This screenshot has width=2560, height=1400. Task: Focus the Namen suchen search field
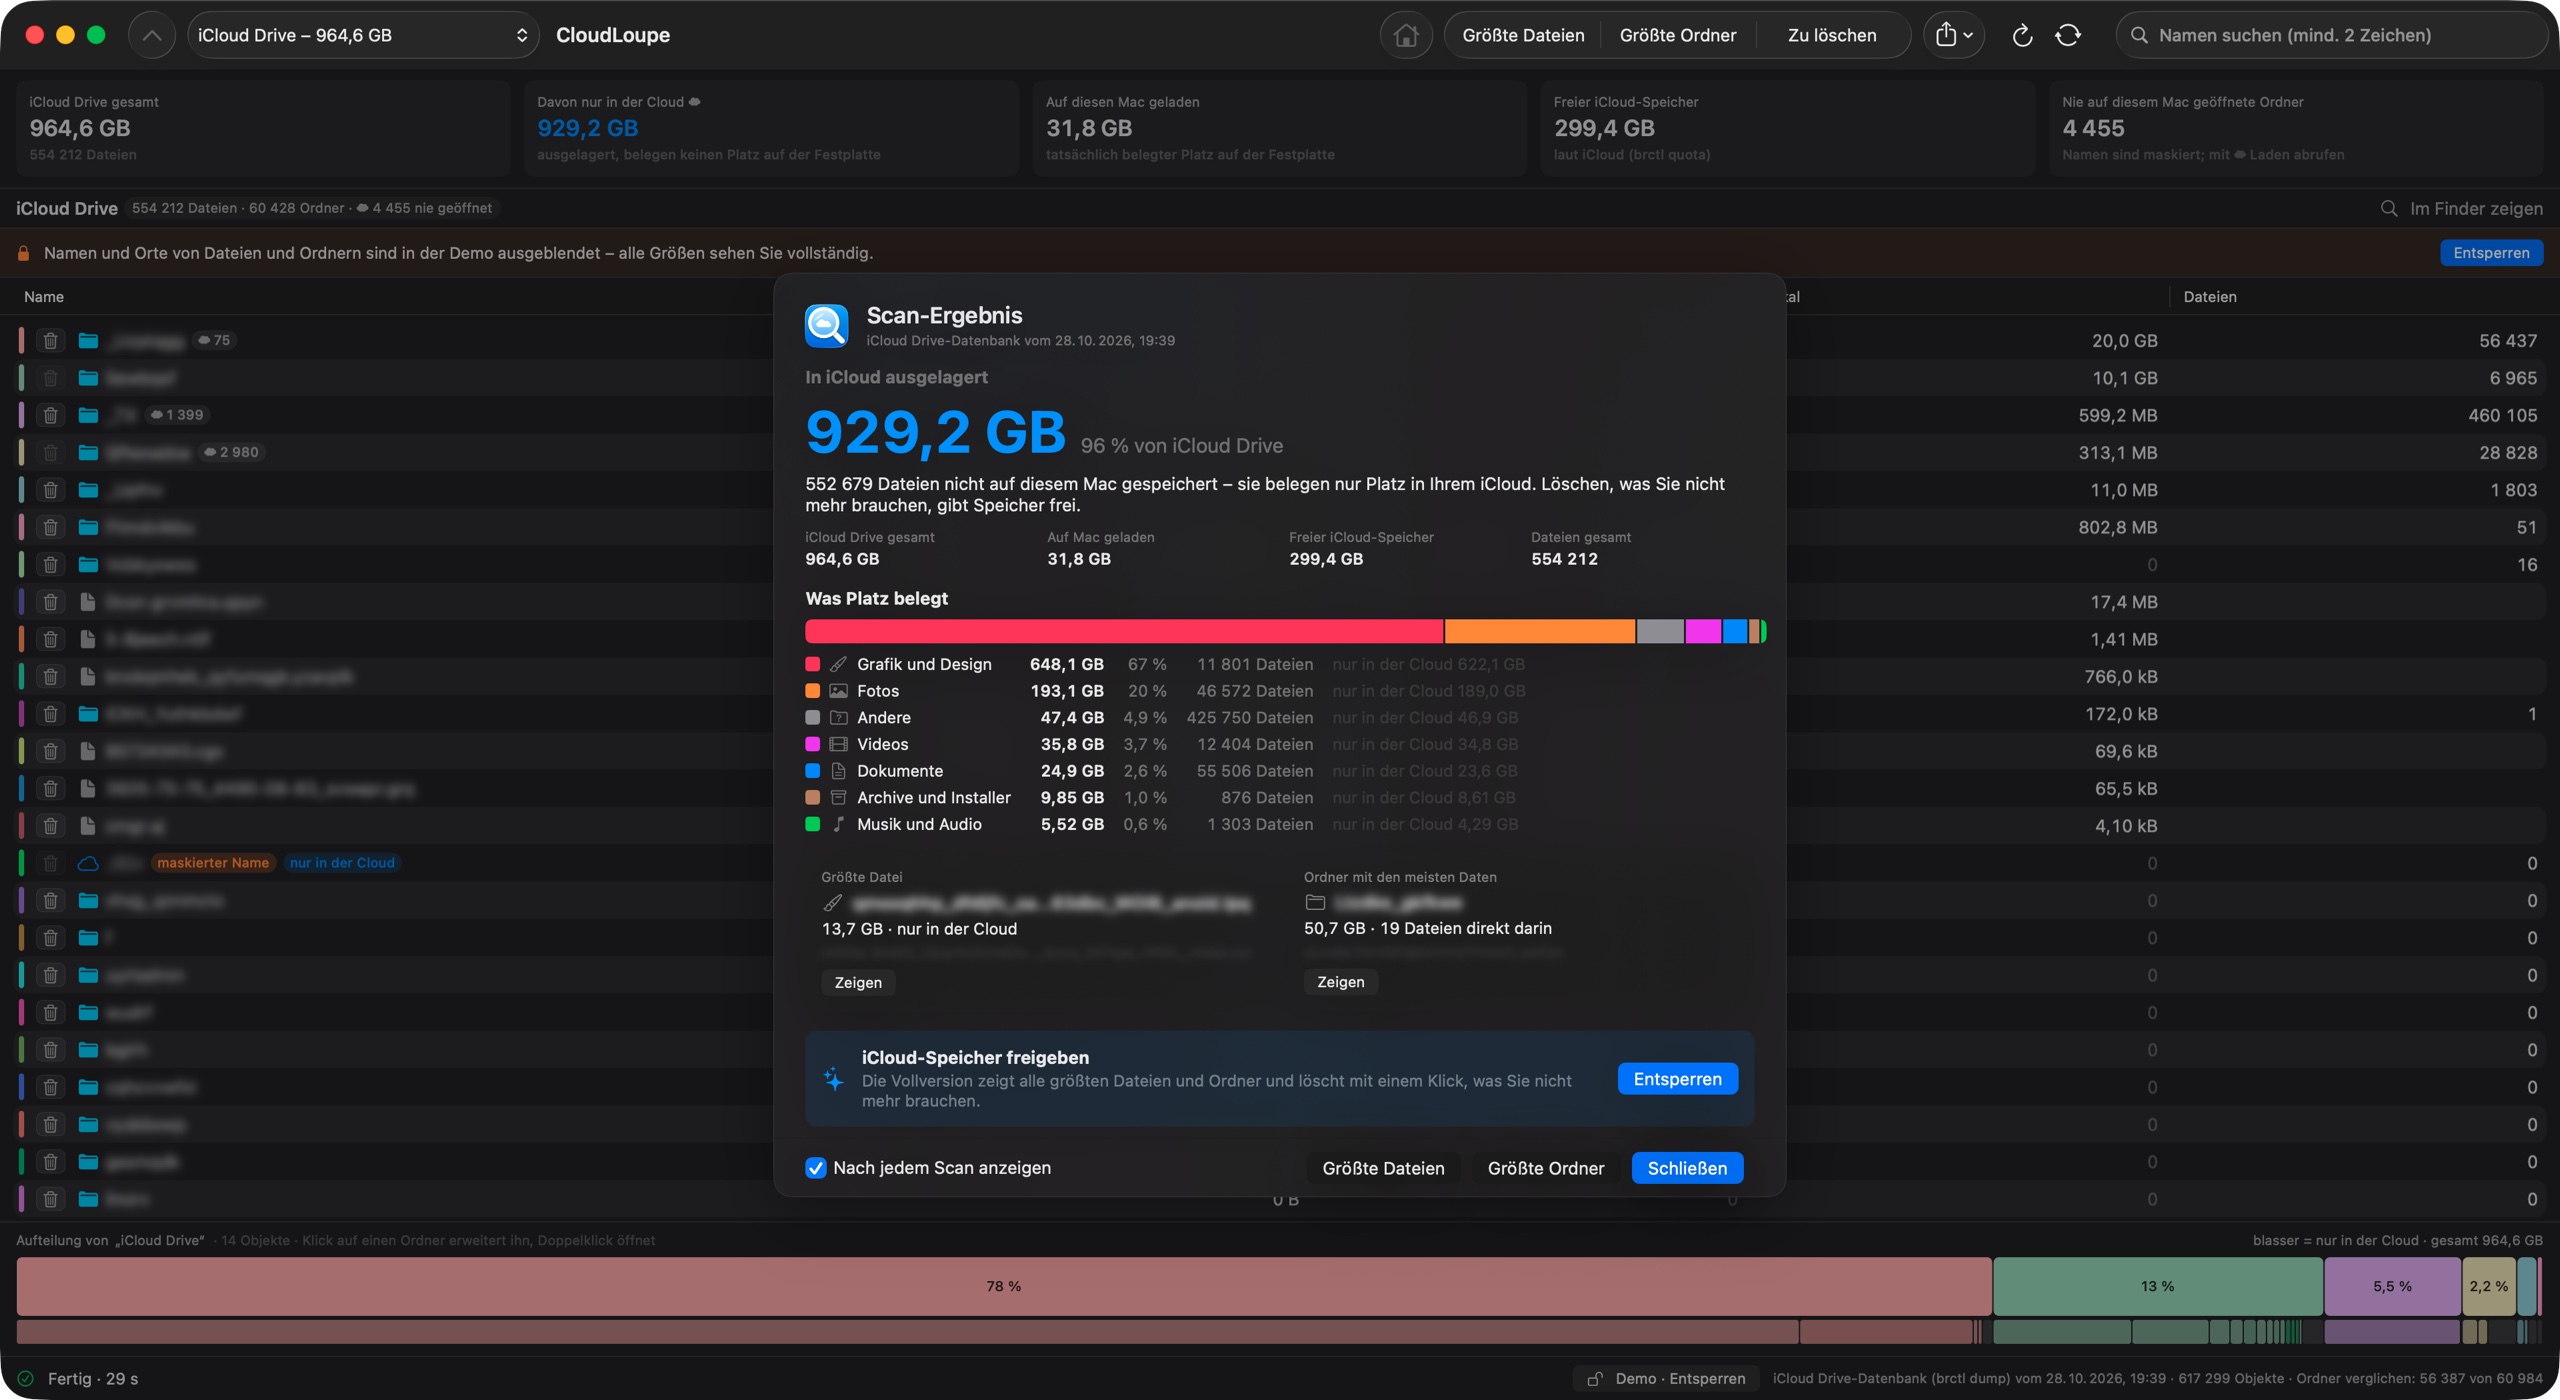click(x=2333, y=35)
